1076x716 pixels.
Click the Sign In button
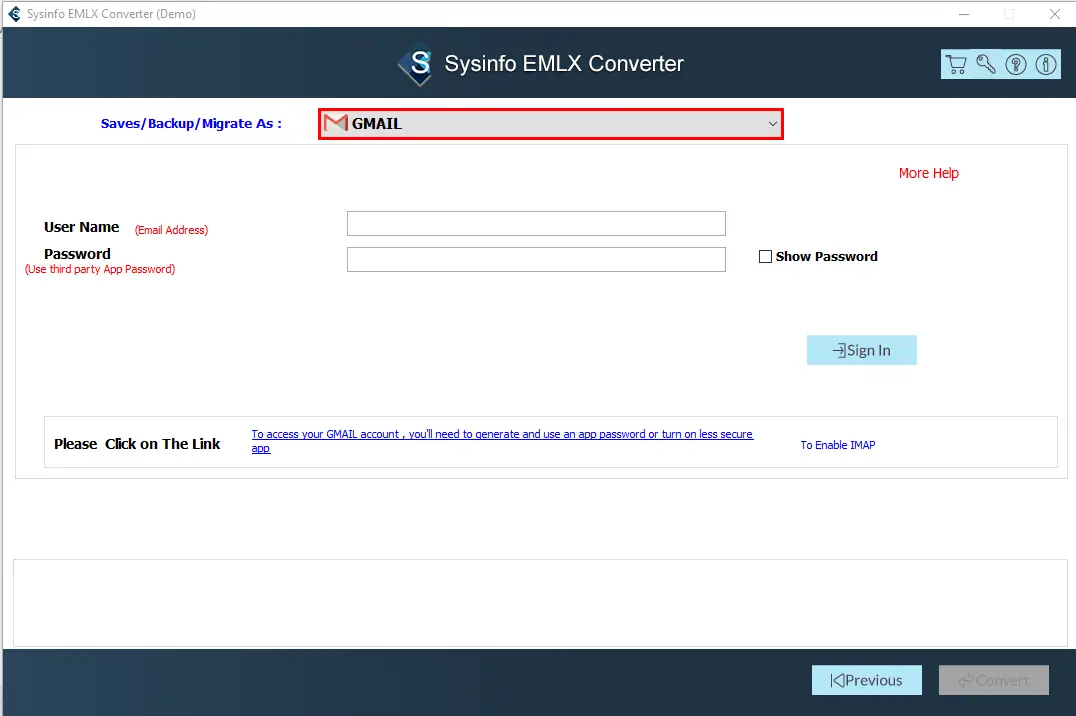(862, 350)
